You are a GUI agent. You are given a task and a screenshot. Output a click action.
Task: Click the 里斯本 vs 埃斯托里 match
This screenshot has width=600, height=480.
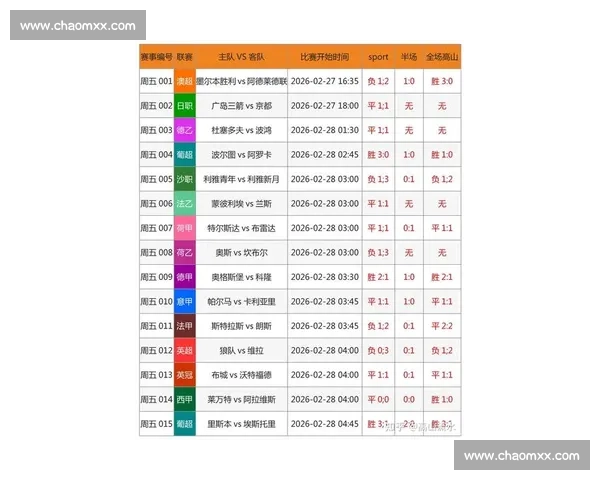(x=241, y=424)
